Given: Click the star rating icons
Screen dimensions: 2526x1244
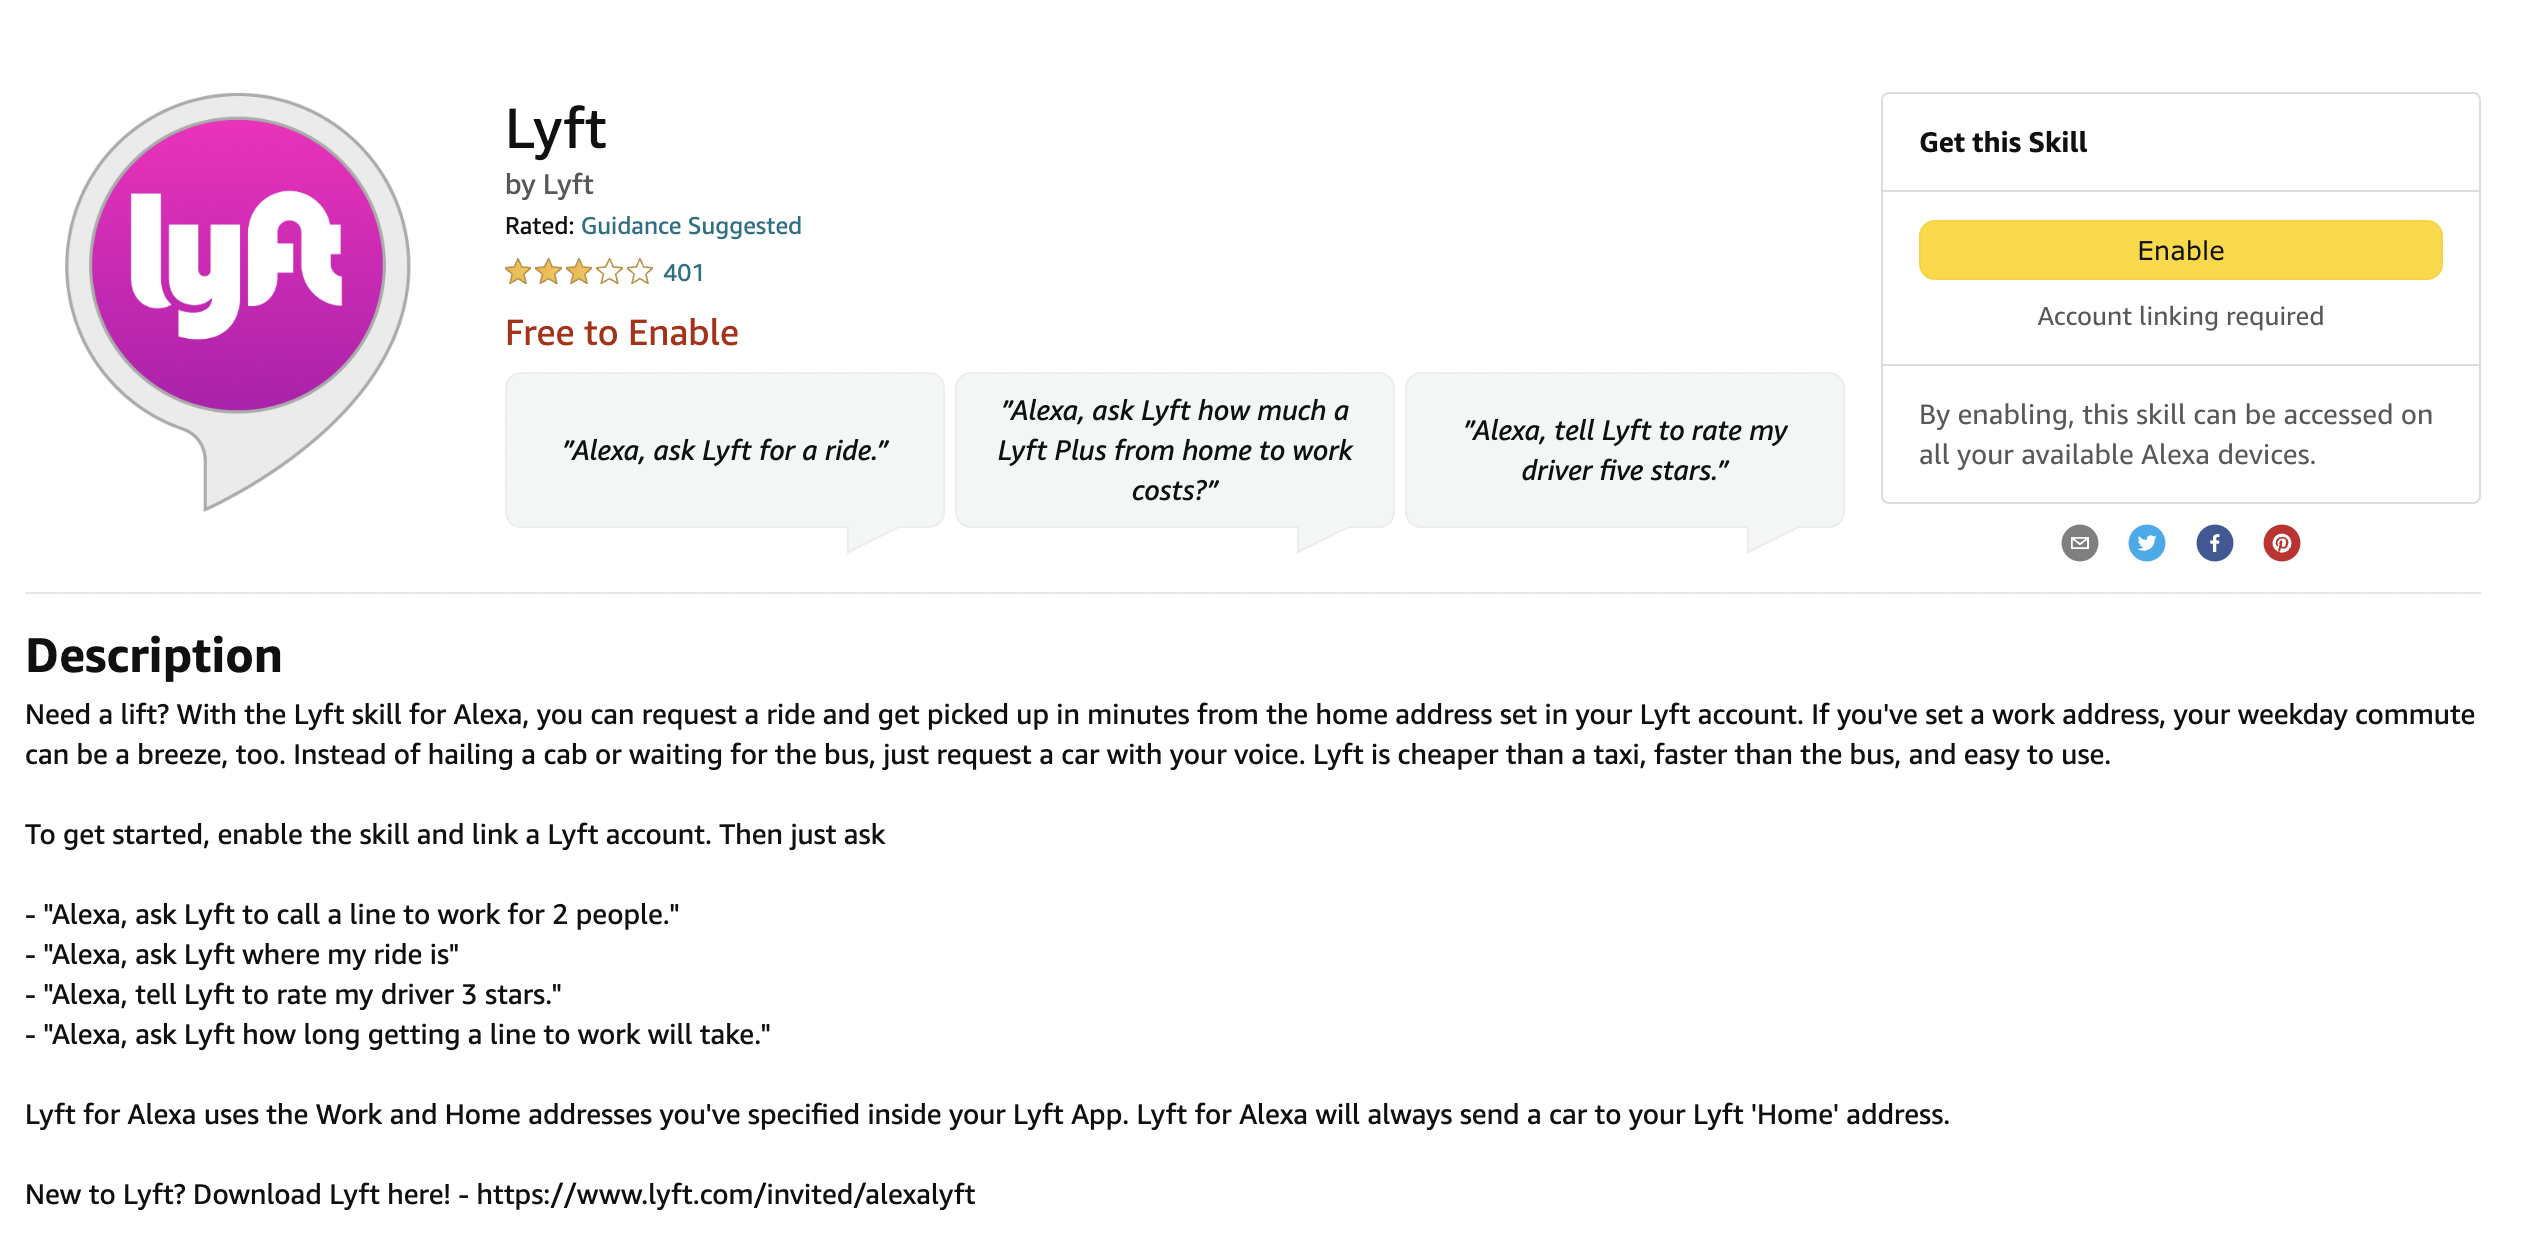Looking at the screenshot, I should (x=578, y=272).
